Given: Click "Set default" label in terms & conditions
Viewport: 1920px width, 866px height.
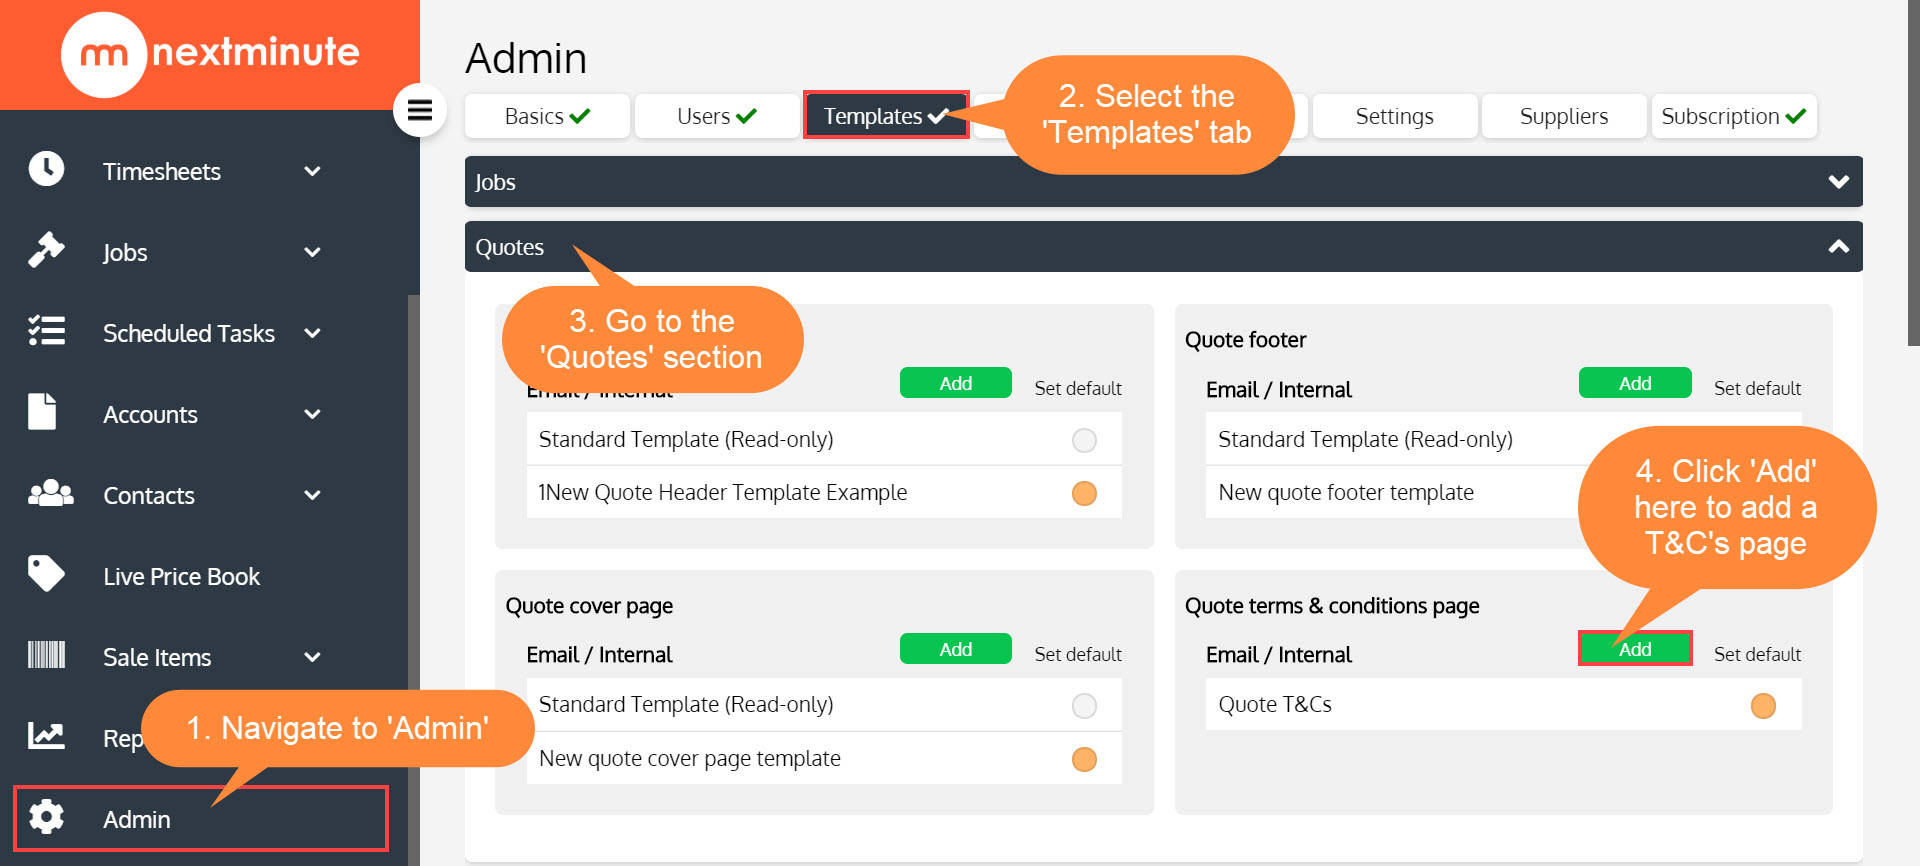Looking at the screenshot, I should click(1757, 654).
